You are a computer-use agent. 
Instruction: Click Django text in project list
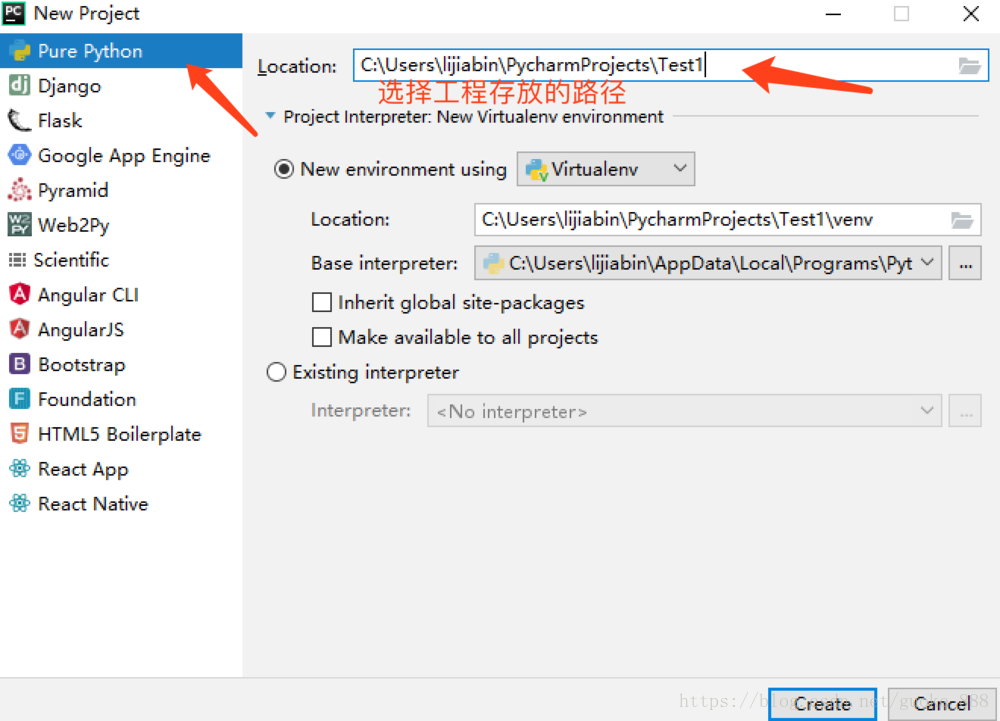pos(69,86)
